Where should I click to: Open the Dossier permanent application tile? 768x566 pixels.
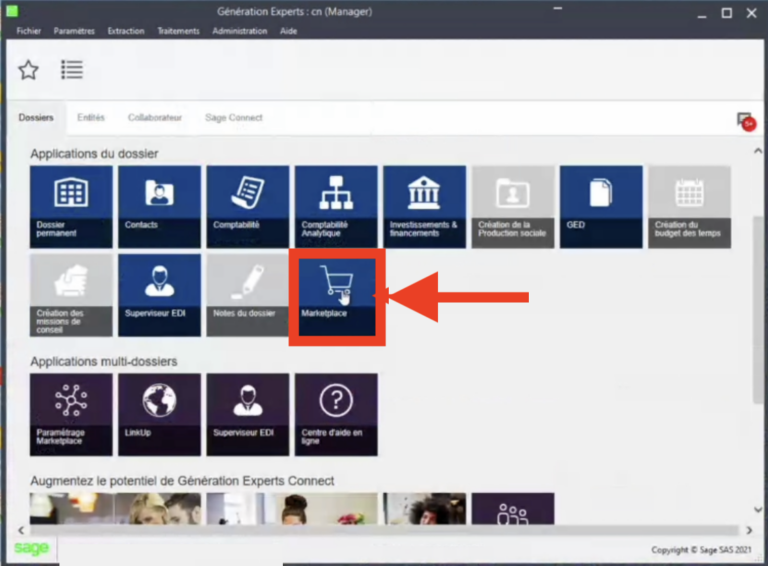click(x=71, y=207)
